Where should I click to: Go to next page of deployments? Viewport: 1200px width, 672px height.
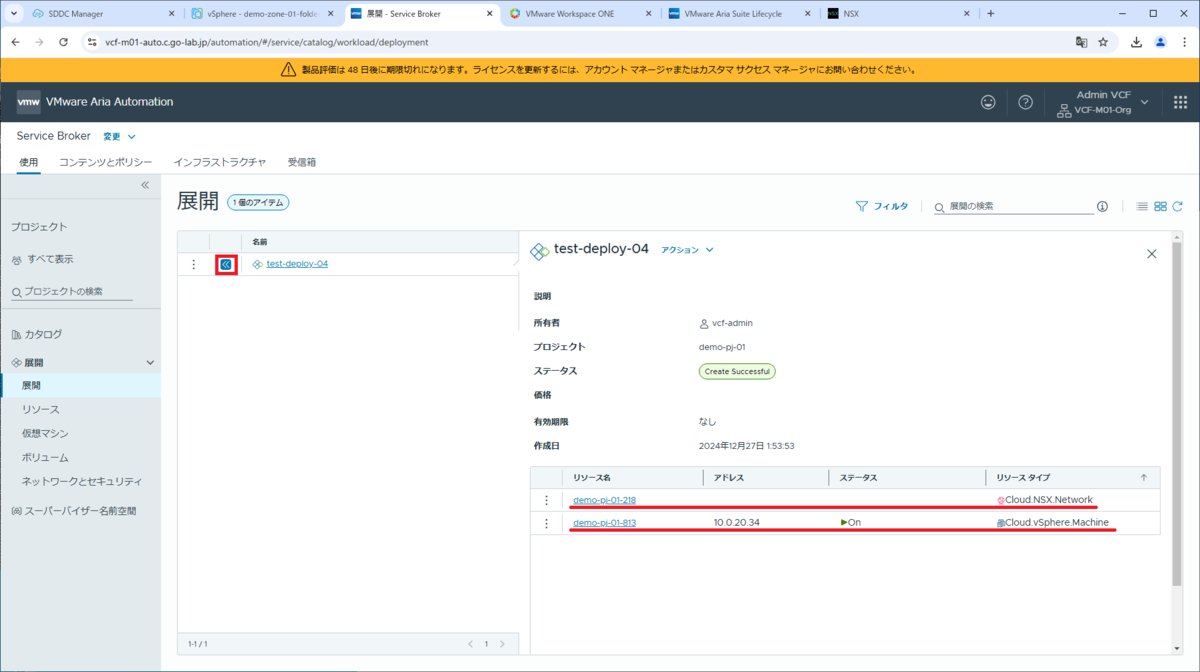click(502, 644)
